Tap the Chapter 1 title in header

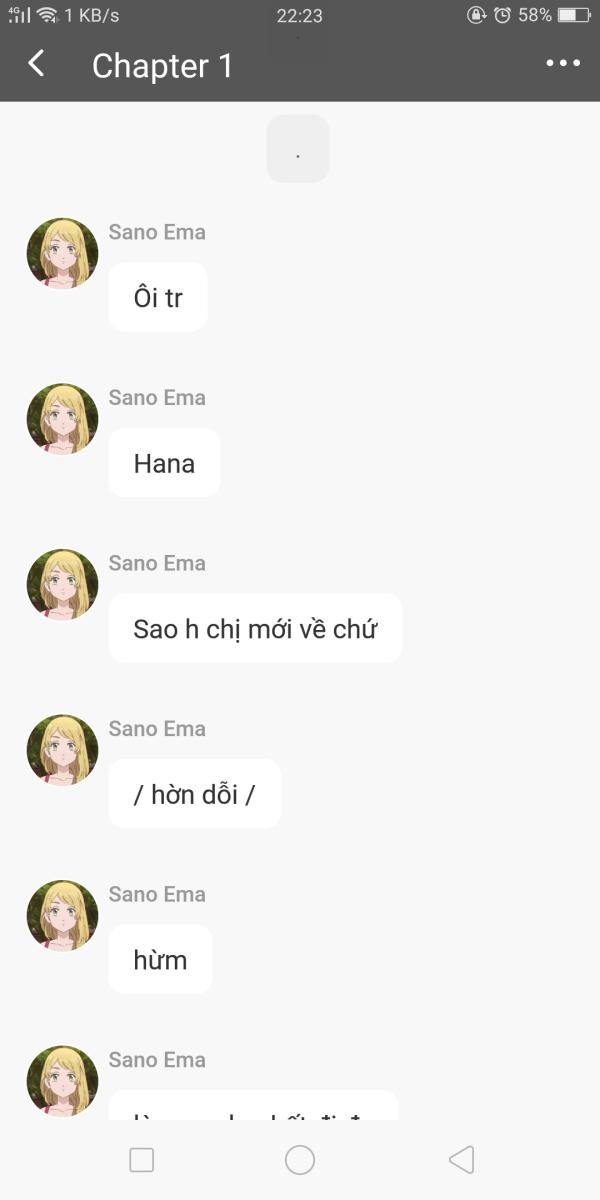162,65
